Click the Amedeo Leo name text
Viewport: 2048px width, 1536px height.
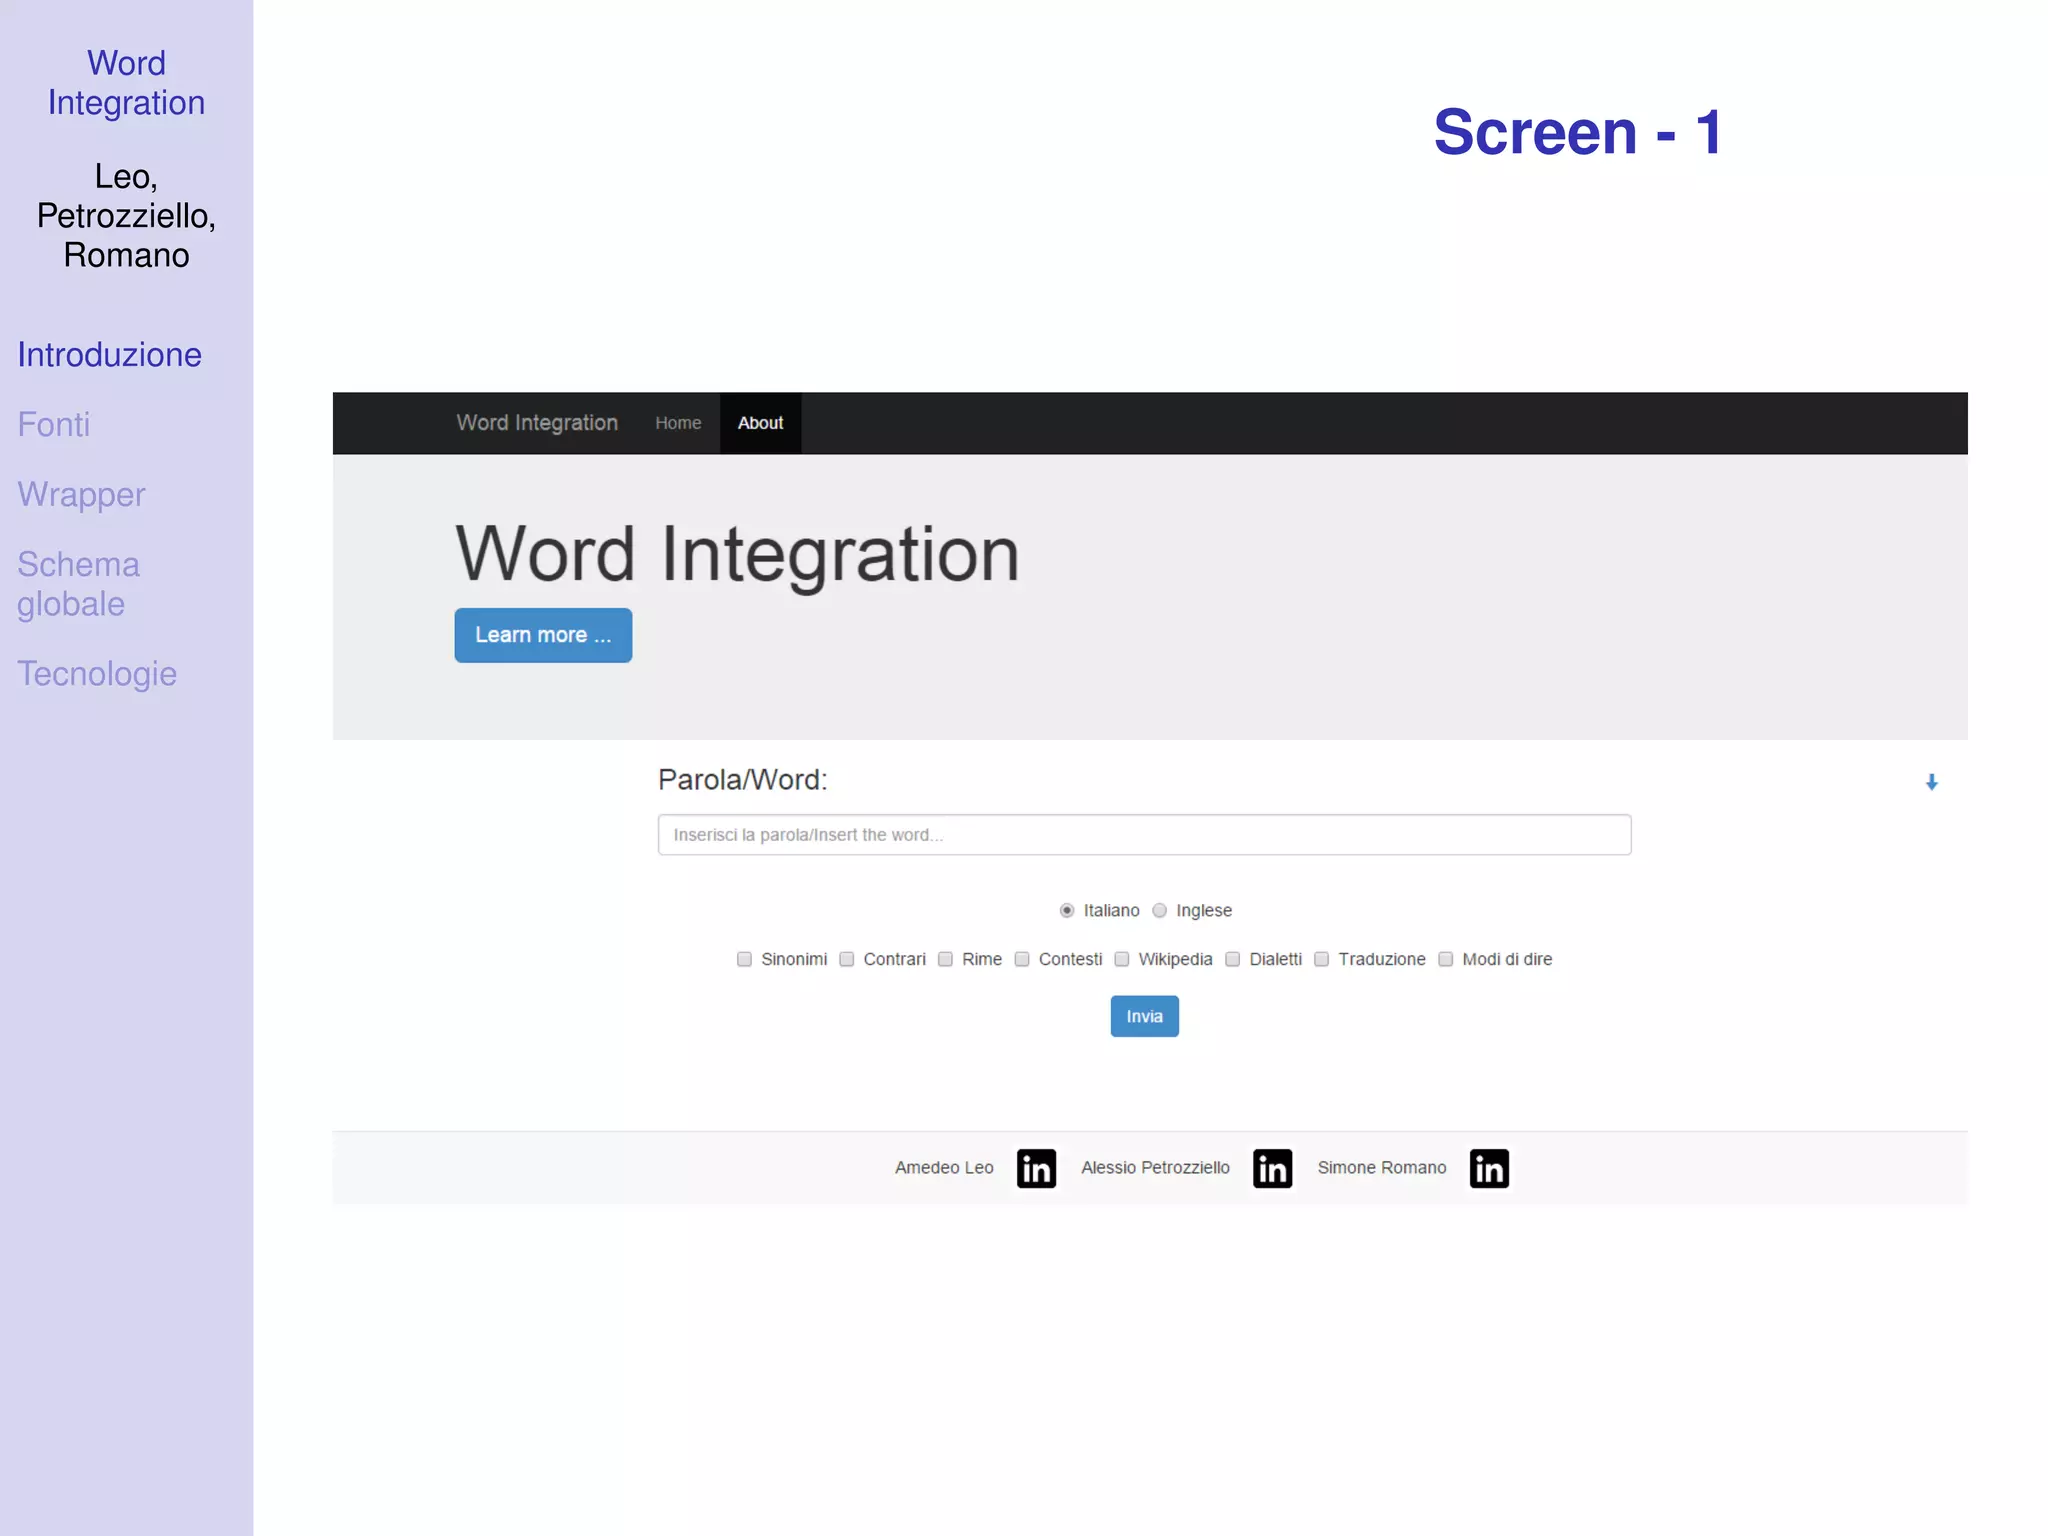click(x=944, y=1168)
